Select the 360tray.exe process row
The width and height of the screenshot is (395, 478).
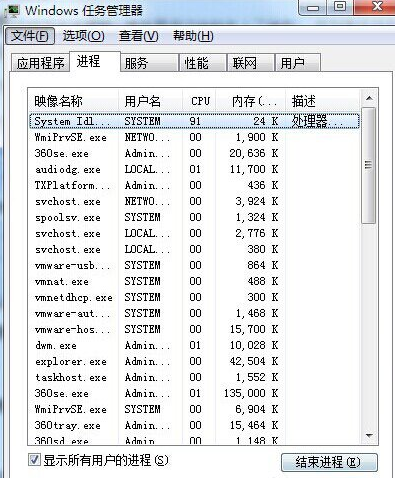[x=194, y=425]
